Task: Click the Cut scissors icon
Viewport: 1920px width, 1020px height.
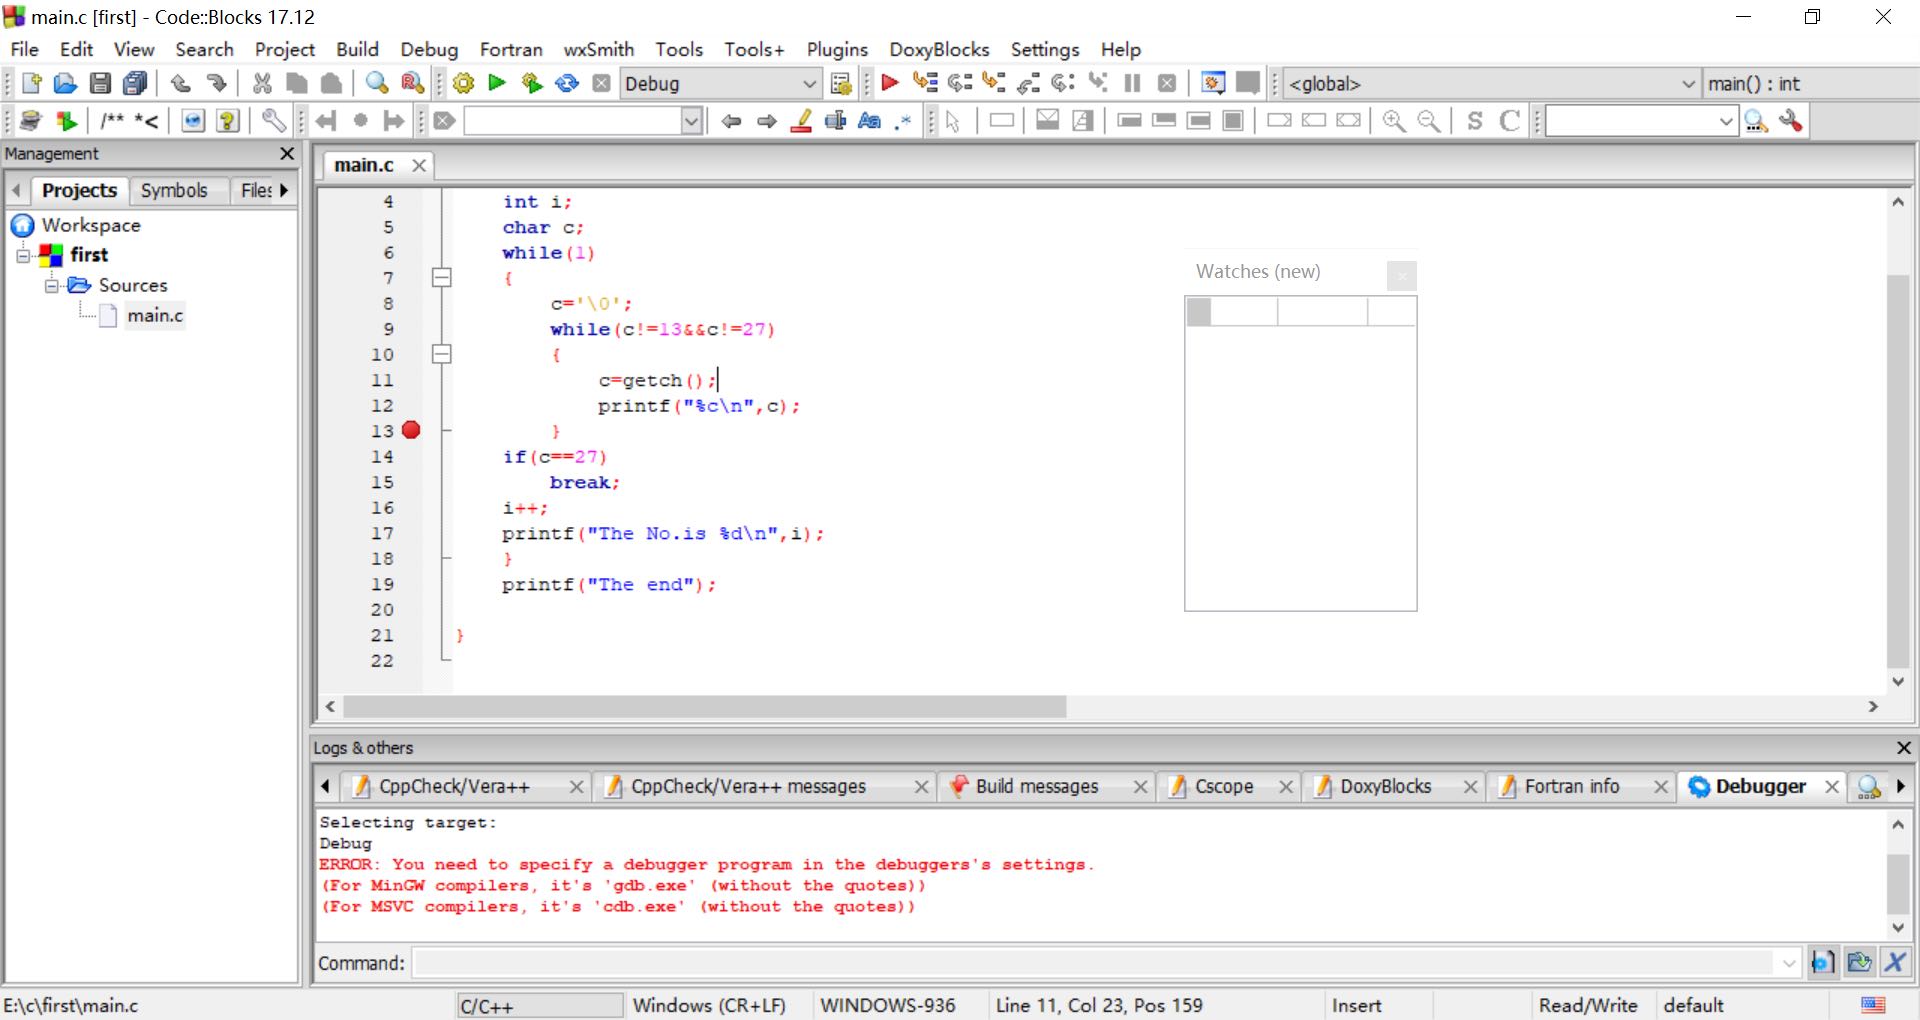Action: tap(262, 84)
